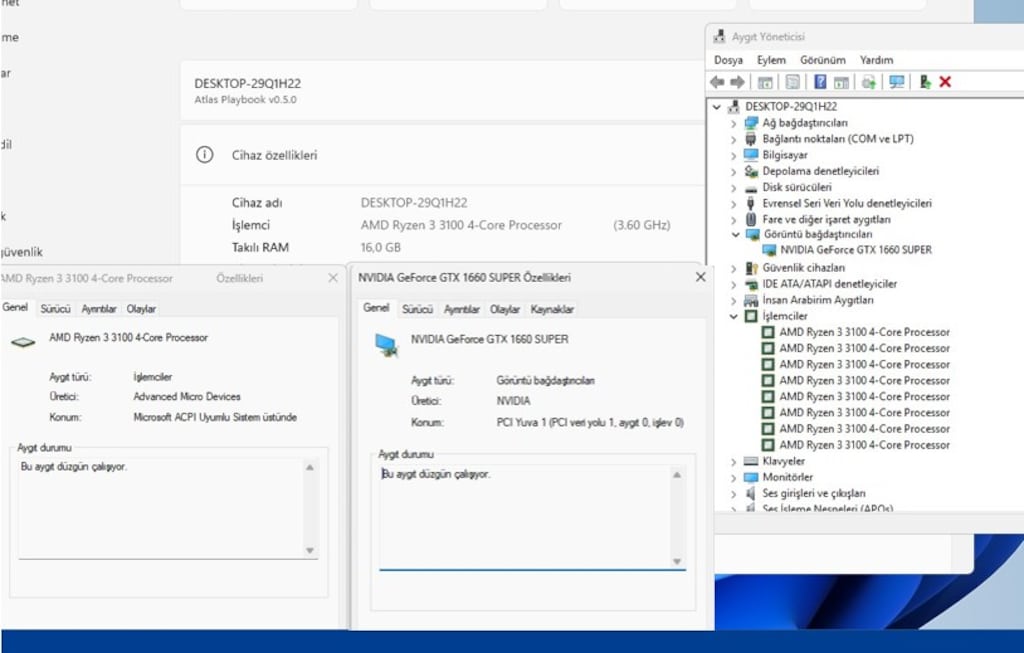Click the Bilgisayar monitor icon in tree
The width and height of the screenshot is (1024, 653).
[x=752, y=155]
